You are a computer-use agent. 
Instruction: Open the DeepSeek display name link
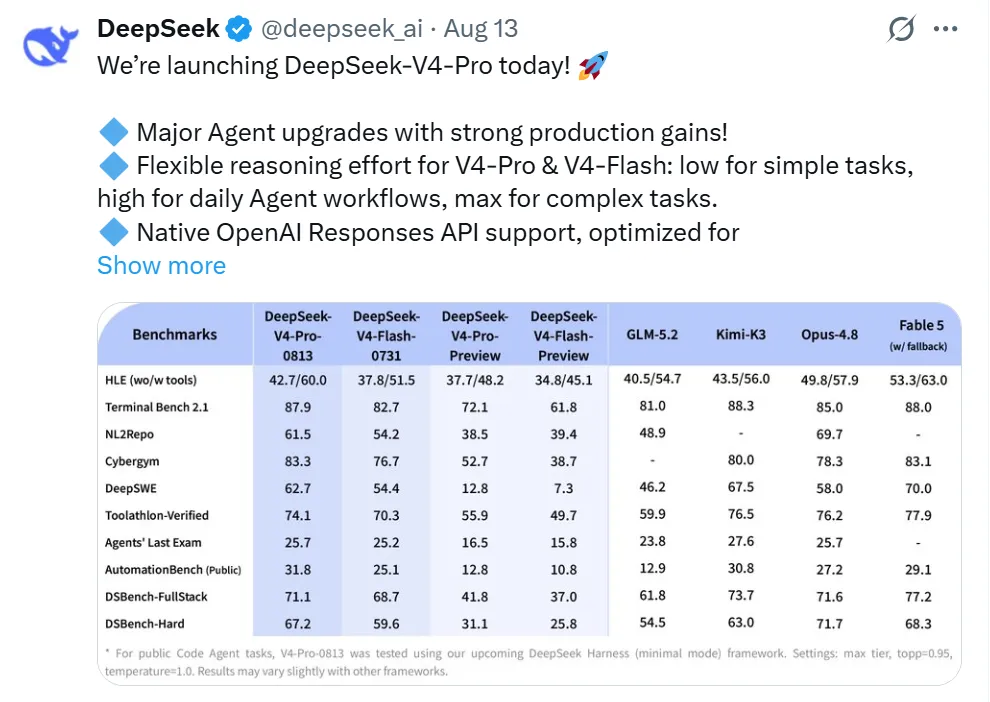(x=158, y=29)
